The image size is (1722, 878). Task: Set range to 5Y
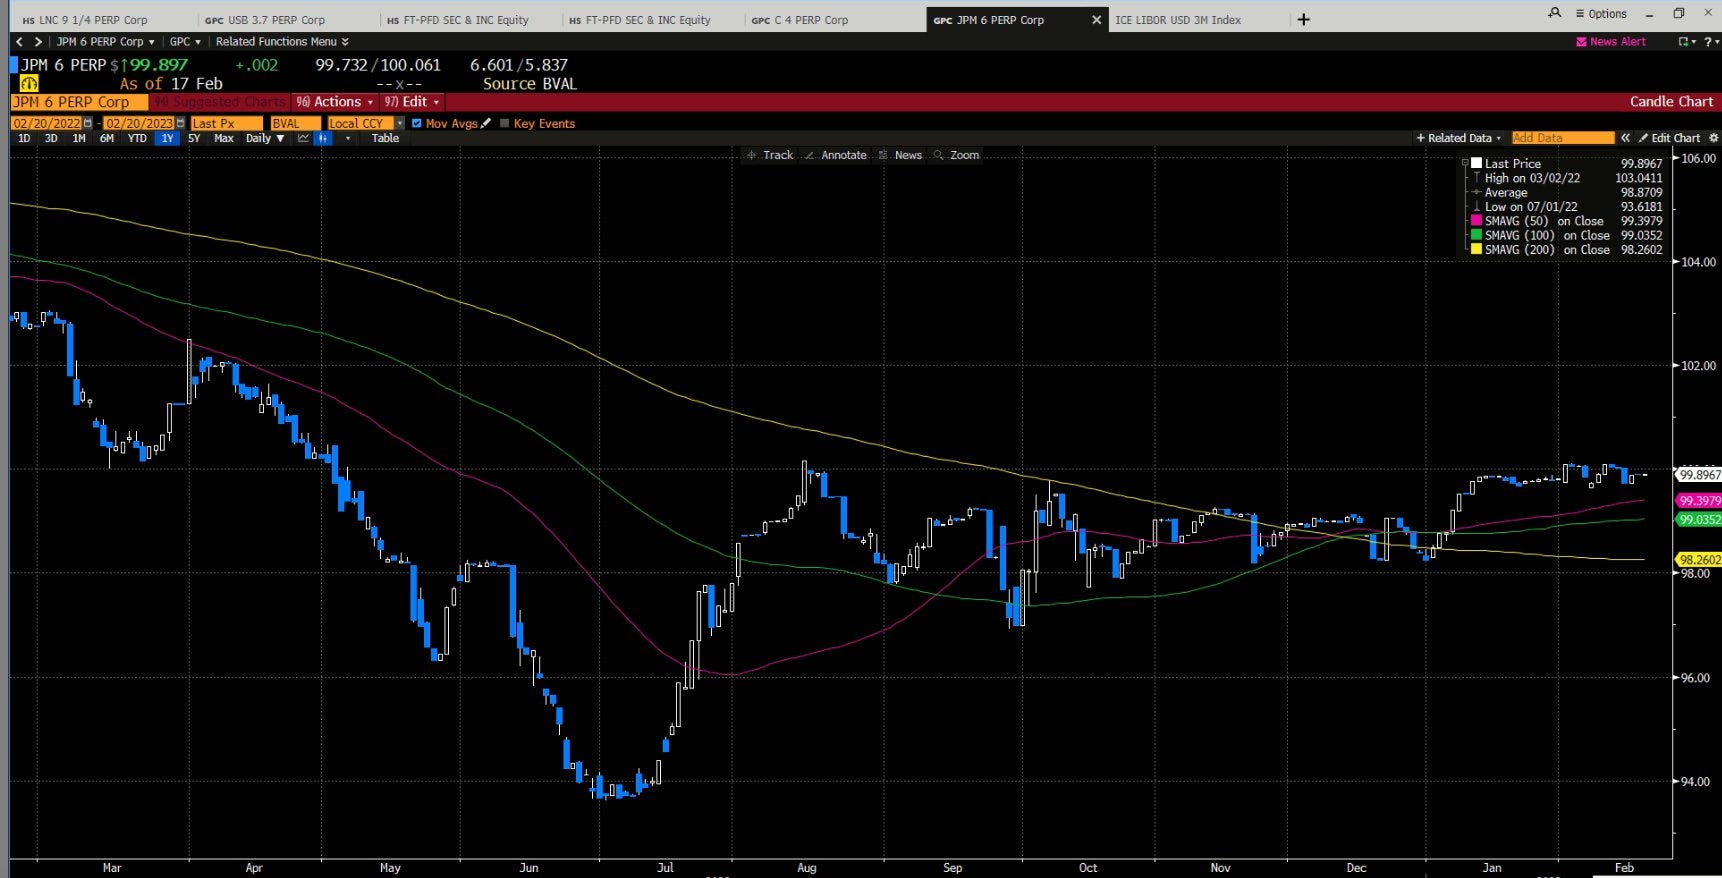click(194, 139)
